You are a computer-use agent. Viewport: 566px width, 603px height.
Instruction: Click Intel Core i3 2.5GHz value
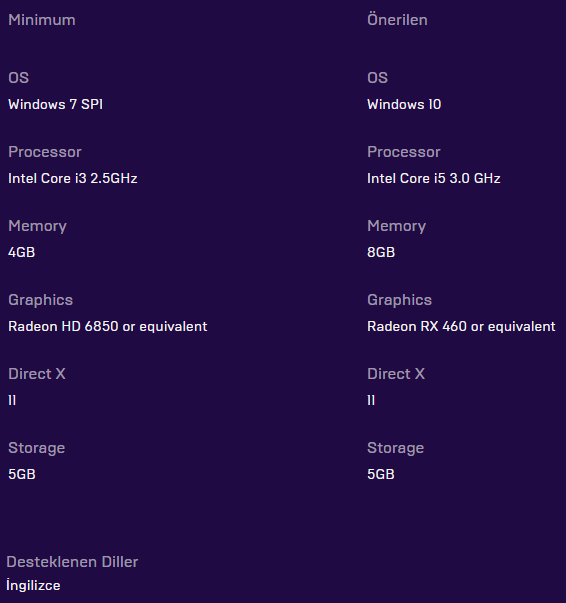[x=73, y=178]
